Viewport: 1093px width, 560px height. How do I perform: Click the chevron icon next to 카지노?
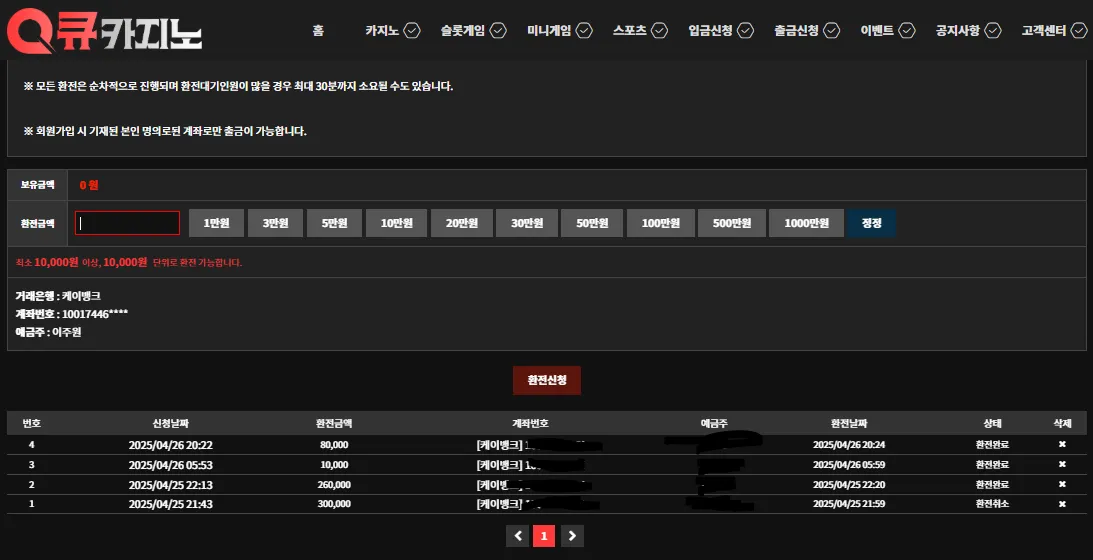coord(412,31)
